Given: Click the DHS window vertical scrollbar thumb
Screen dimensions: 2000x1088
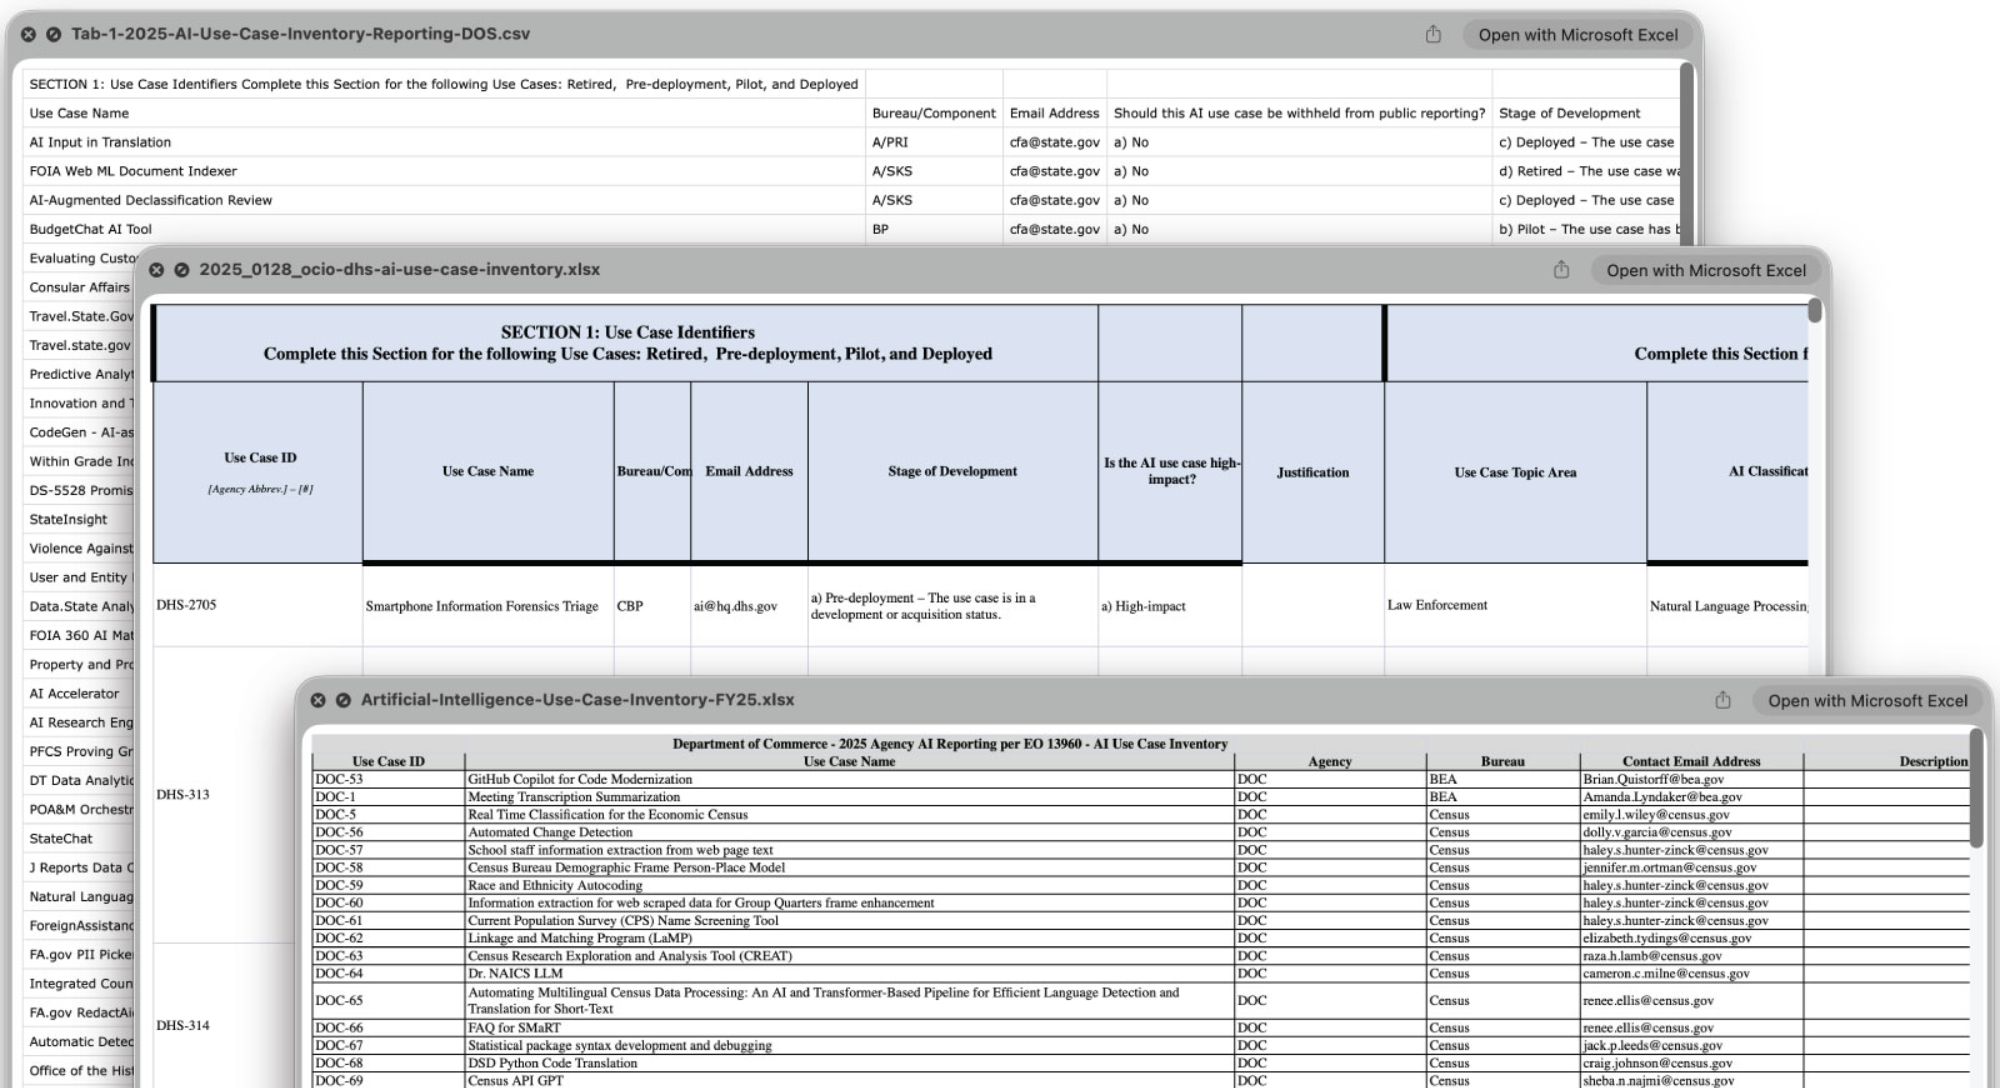Looking at the screenshot, I should [x=1815, y=311].
